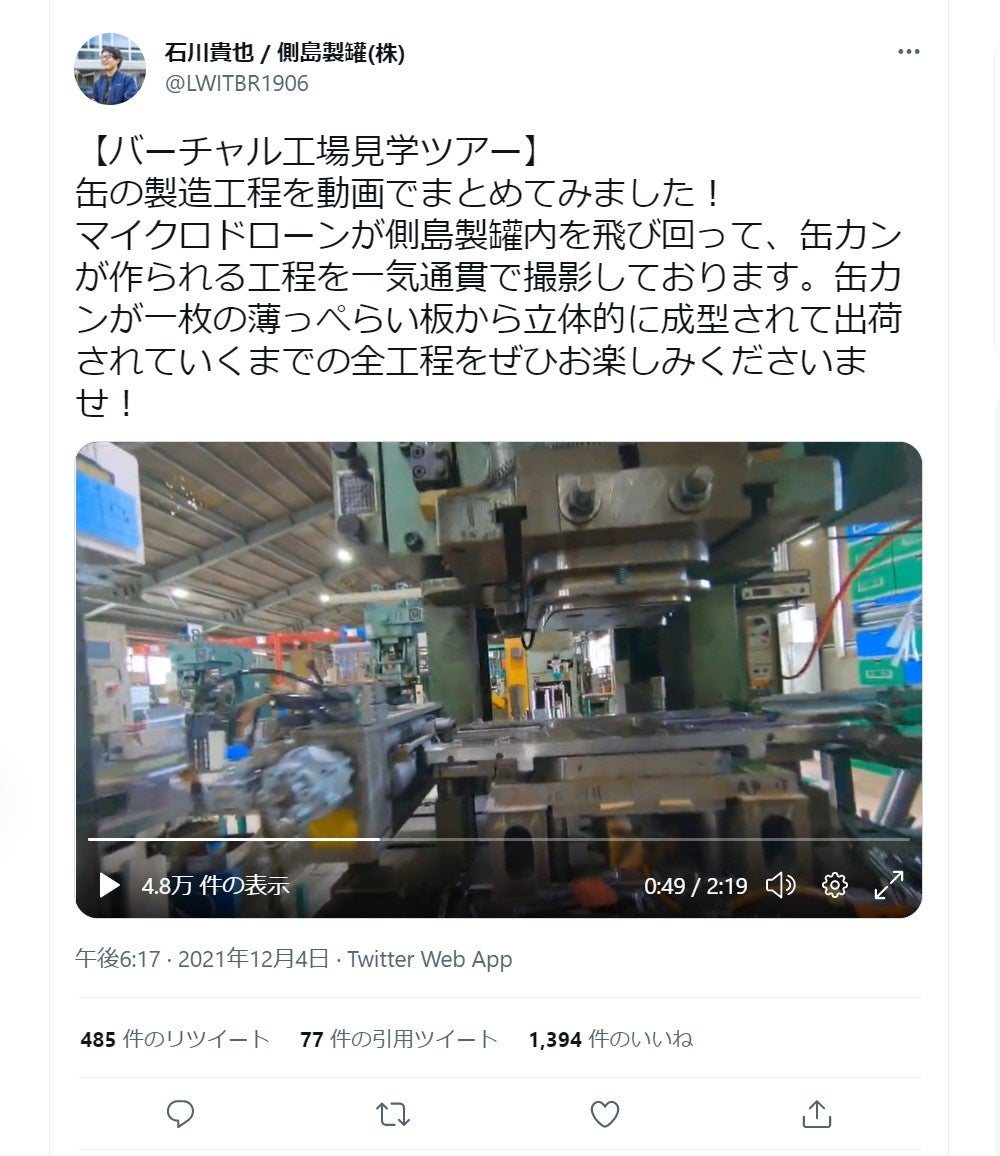The width and height of the screenshot is (1000, 1156).
Task: View the 77 件の引用ツイート list
Action: 399,1039
